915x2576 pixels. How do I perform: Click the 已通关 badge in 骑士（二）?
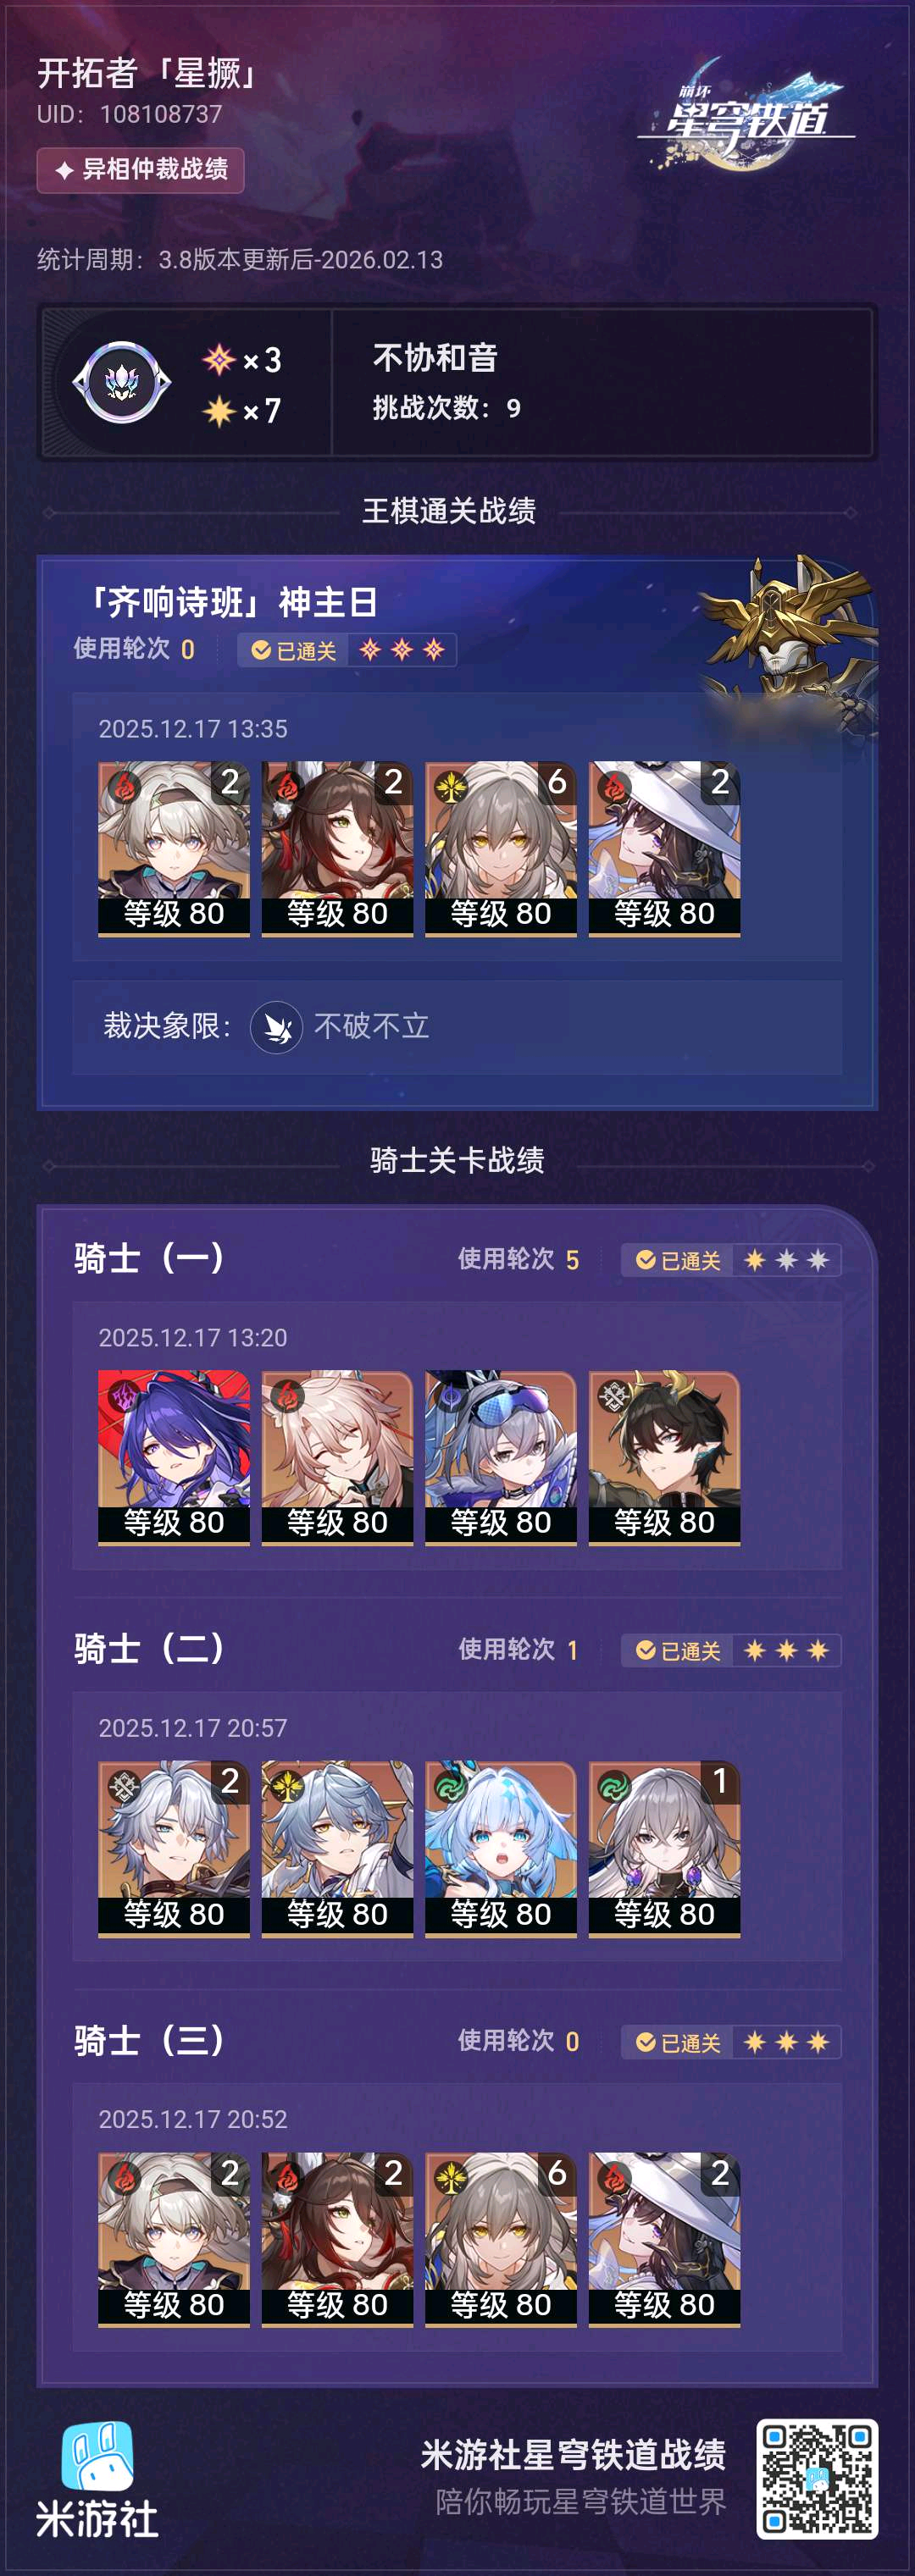(x=677, y=1650)
